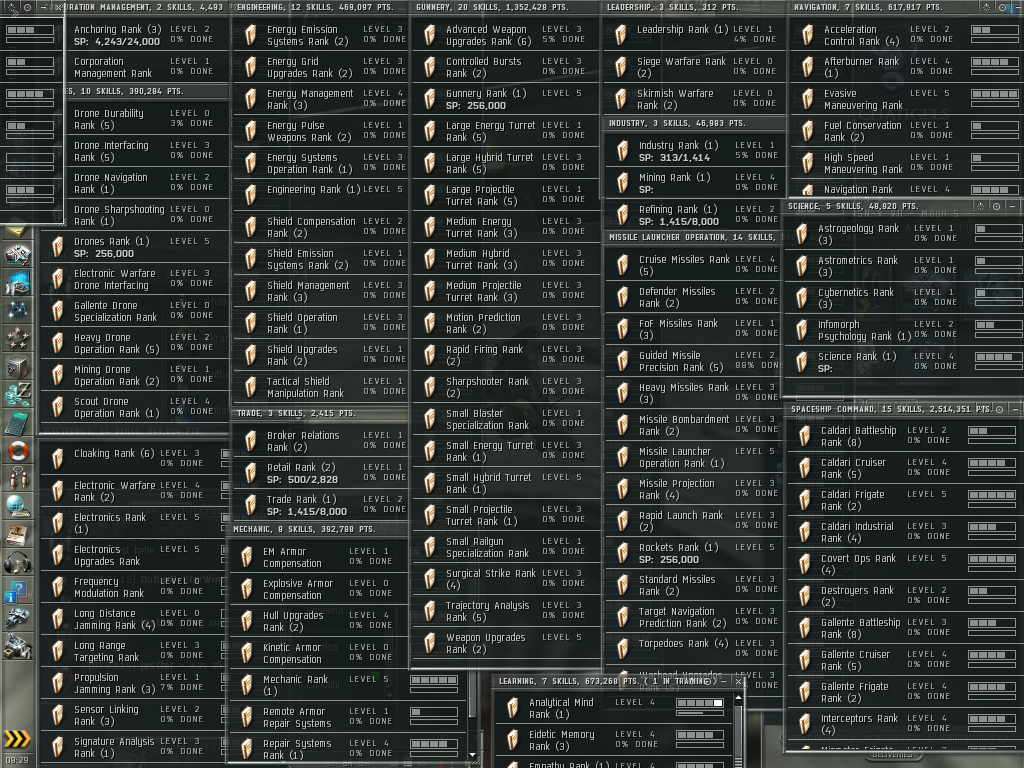Screen dimensions: 1024x768
Task: Click the skill book icon for Hull Upgrades
Action: point(246,621)
